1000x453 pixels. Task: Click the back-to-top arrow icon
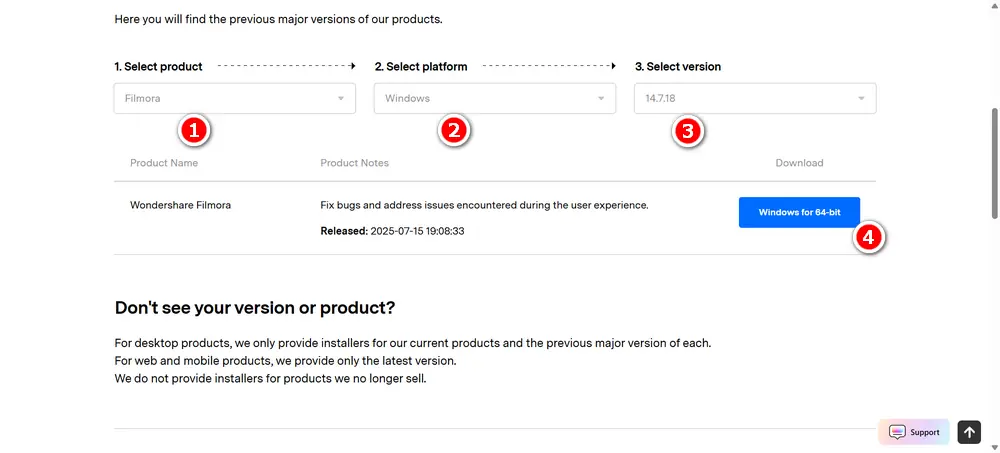[x=969, y=432]
